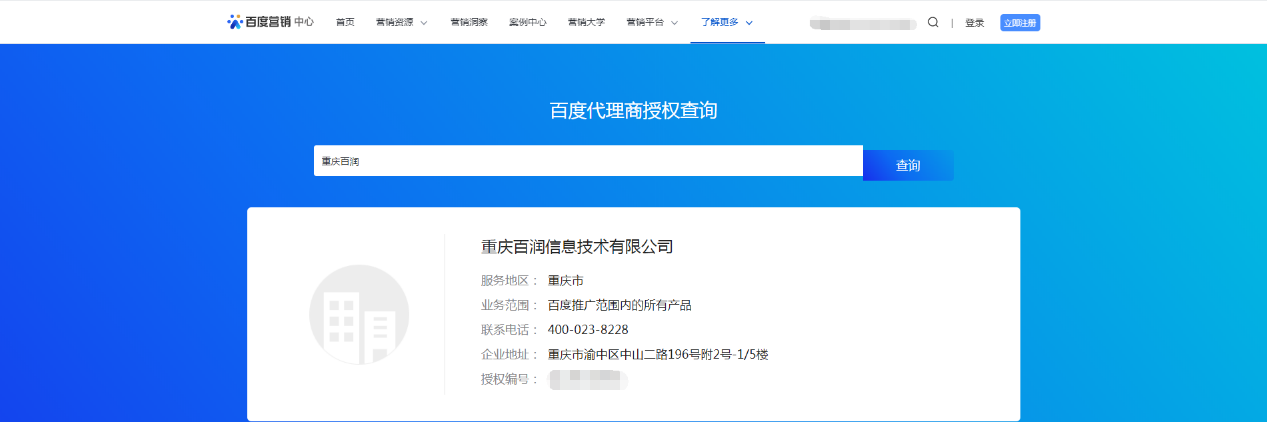Expand the 营销平台 dropdown chevron

[674, 22]
